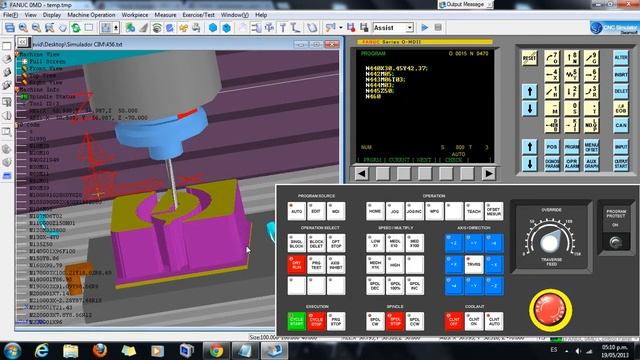Zoom out with the magnifier minus toolbar icon
This screenshot has height=360, width=640.
tap(36, 28)
